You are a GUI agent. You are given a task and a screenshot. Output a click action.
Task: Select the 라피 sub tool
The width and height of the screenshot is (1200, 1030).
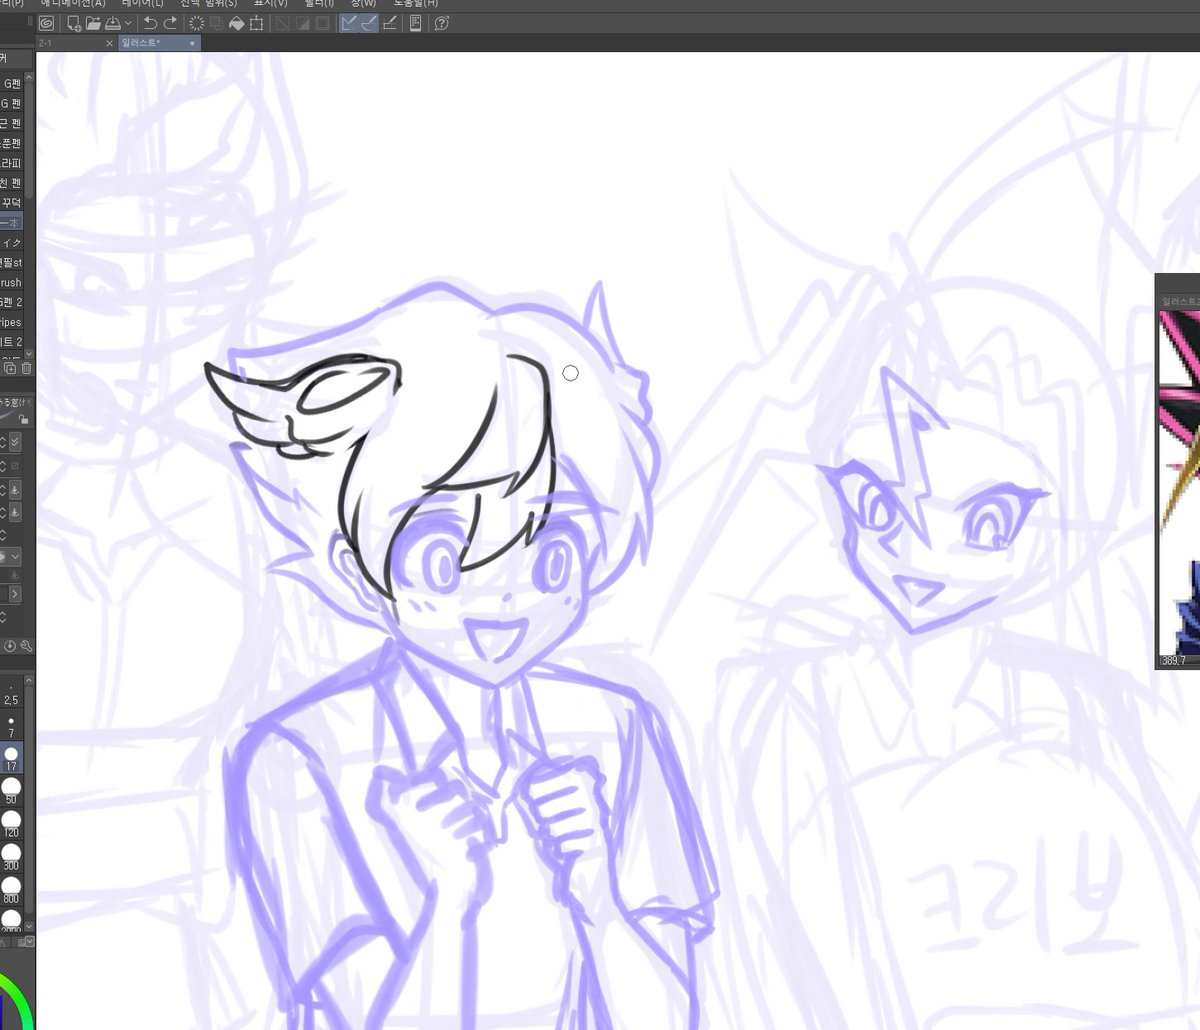[x=11, y=163]
